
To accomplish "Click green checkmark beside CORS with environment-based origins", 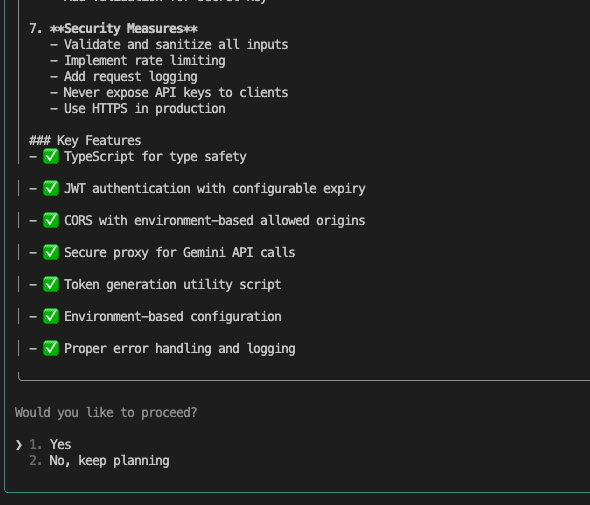I will (x=51, y=220).
